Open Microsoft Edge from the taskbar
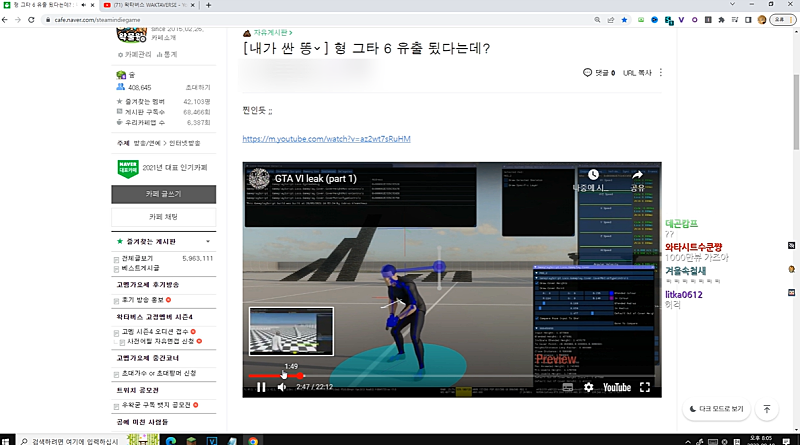Viewport: 800px width, 445px height. point(171,441)
